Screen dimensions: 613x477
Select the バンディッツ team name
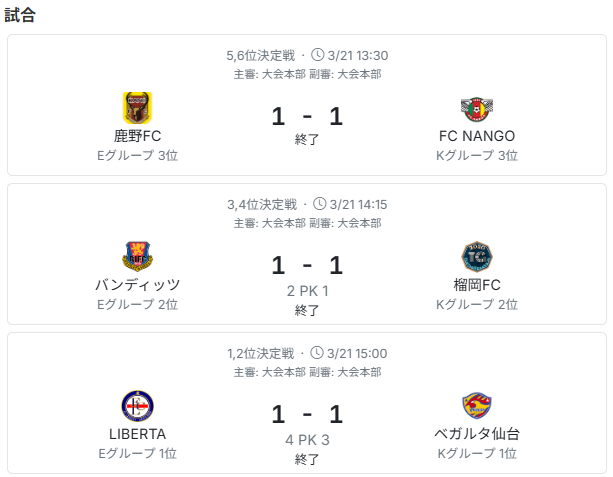137,285
